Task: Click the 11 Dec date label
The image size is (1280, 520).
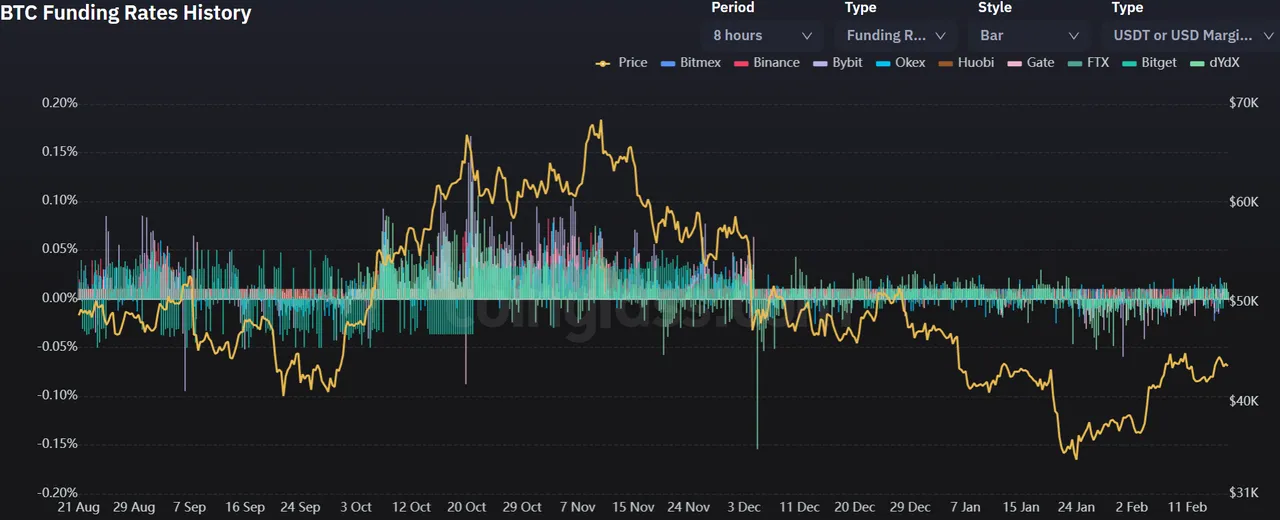Action: (x=798, y=508)
